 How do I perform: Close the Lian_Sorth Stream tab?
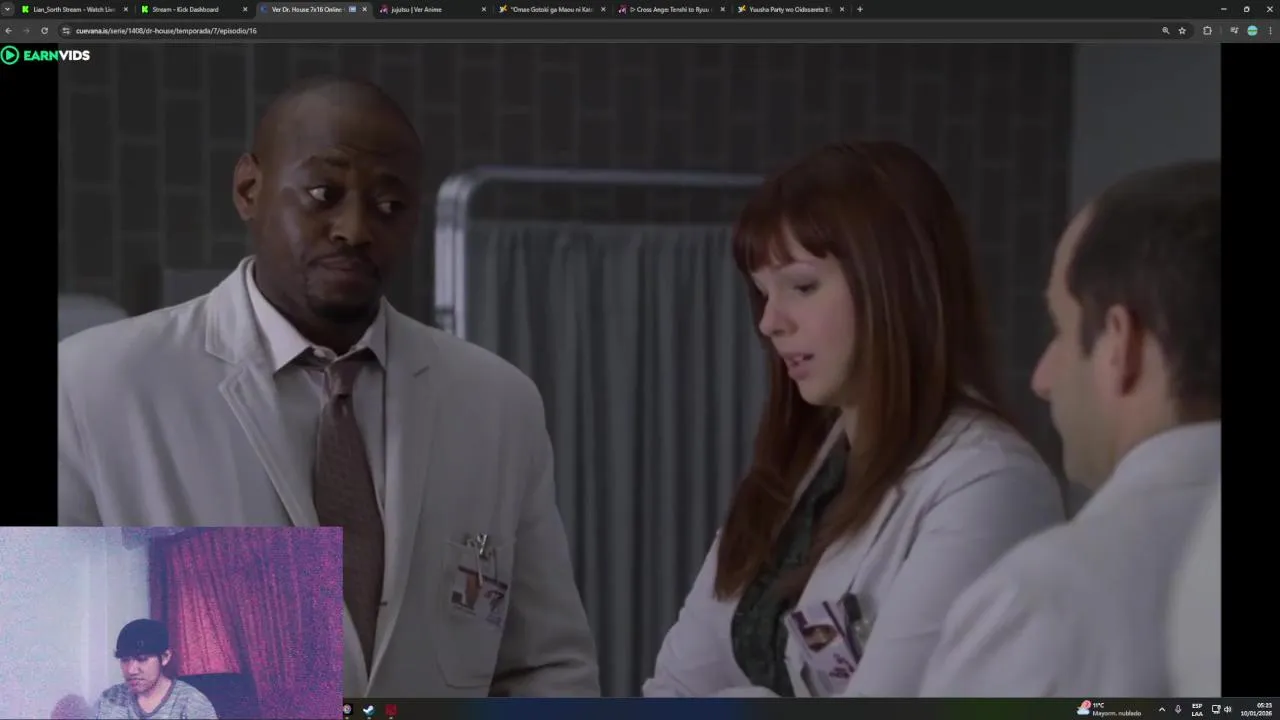[x=125, y=9]
